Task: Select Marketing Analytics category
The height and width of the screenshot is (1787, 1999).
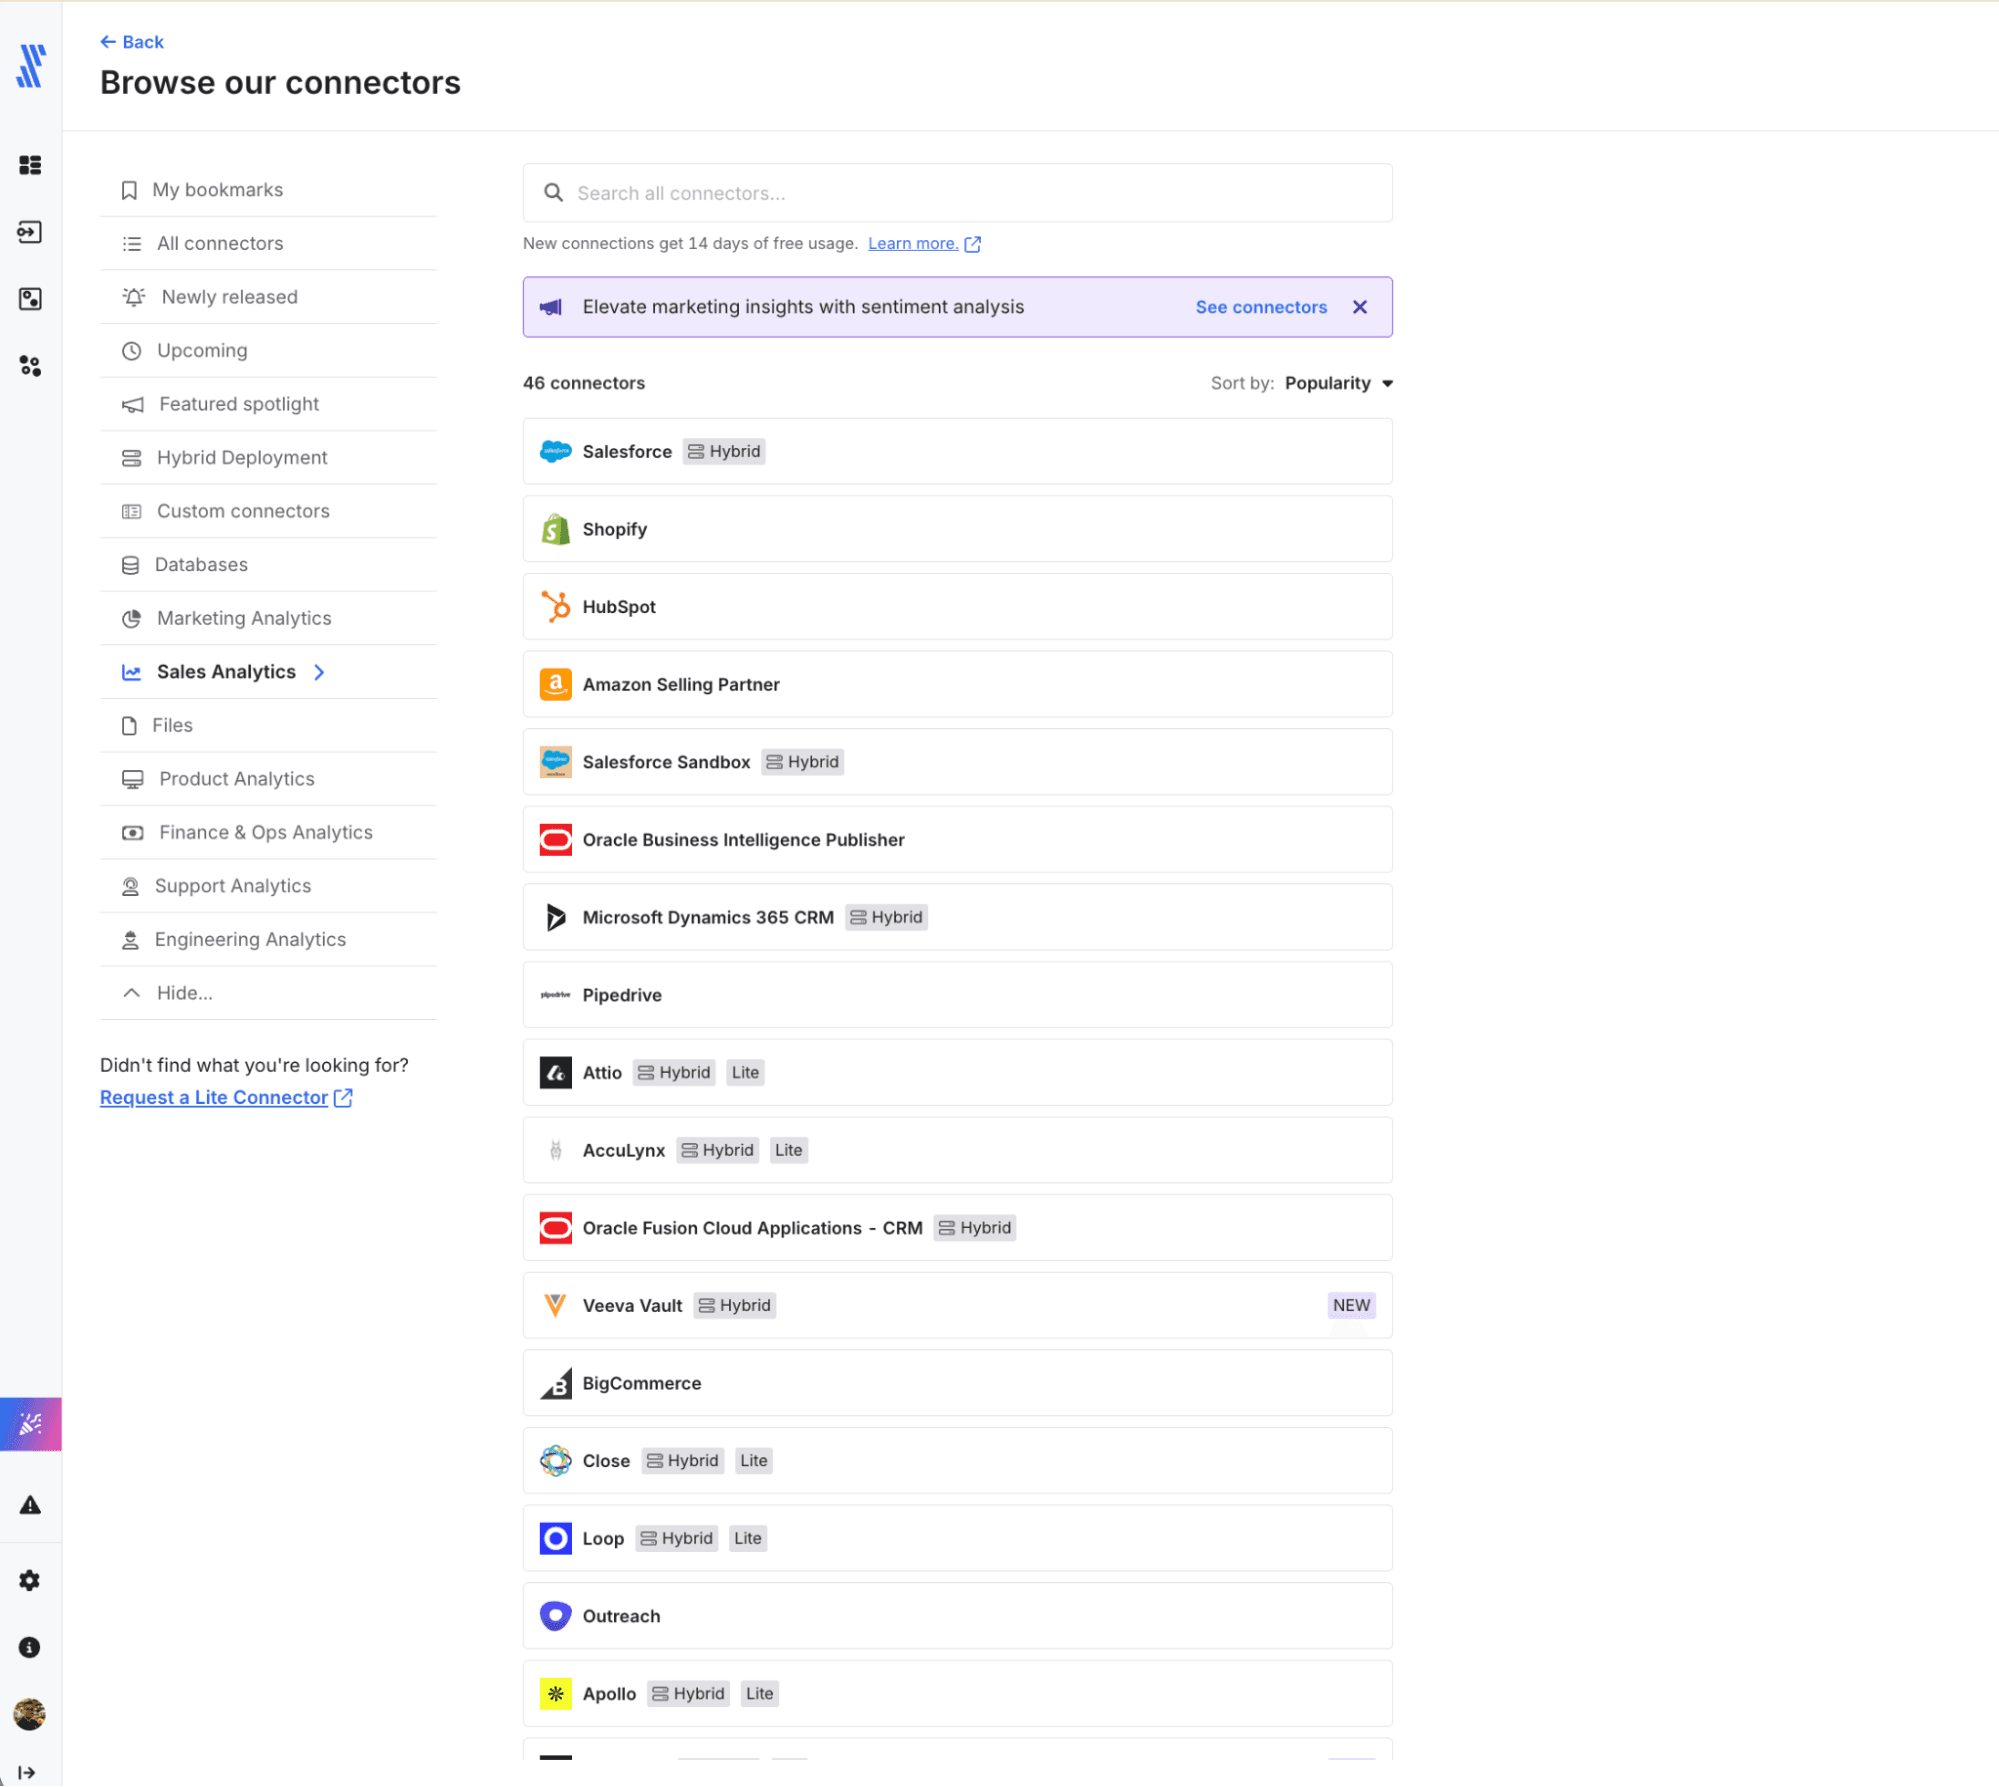Action: (x=243, y=618)
